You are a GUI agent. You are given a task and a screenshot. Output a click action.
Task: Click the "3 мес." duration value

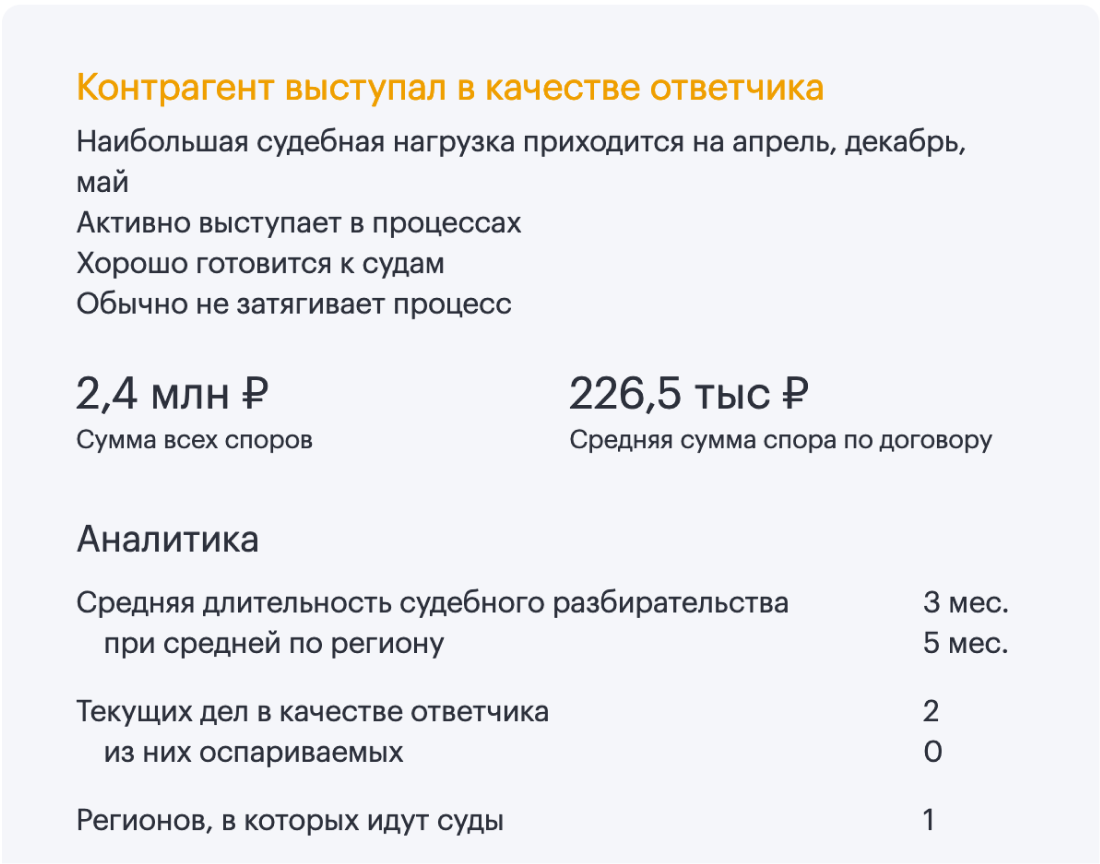pyautogui.click(x=965, y=603)
